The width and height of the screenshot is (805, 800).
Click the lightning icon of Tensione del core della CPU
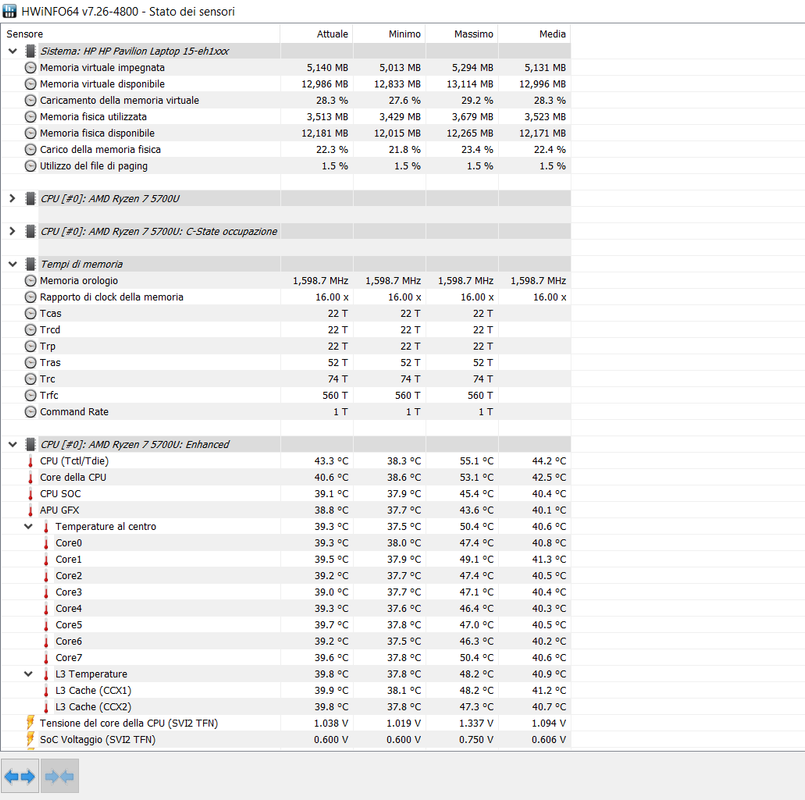(x=30, y=723)
